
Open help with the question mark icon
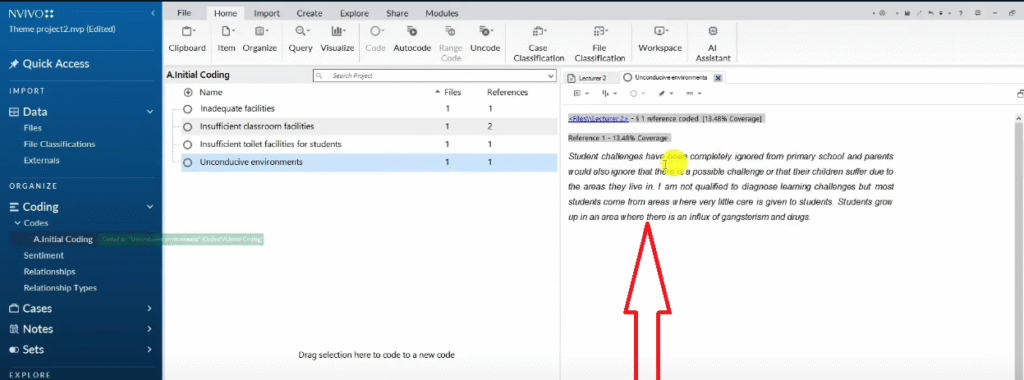(x=960, y=13)
